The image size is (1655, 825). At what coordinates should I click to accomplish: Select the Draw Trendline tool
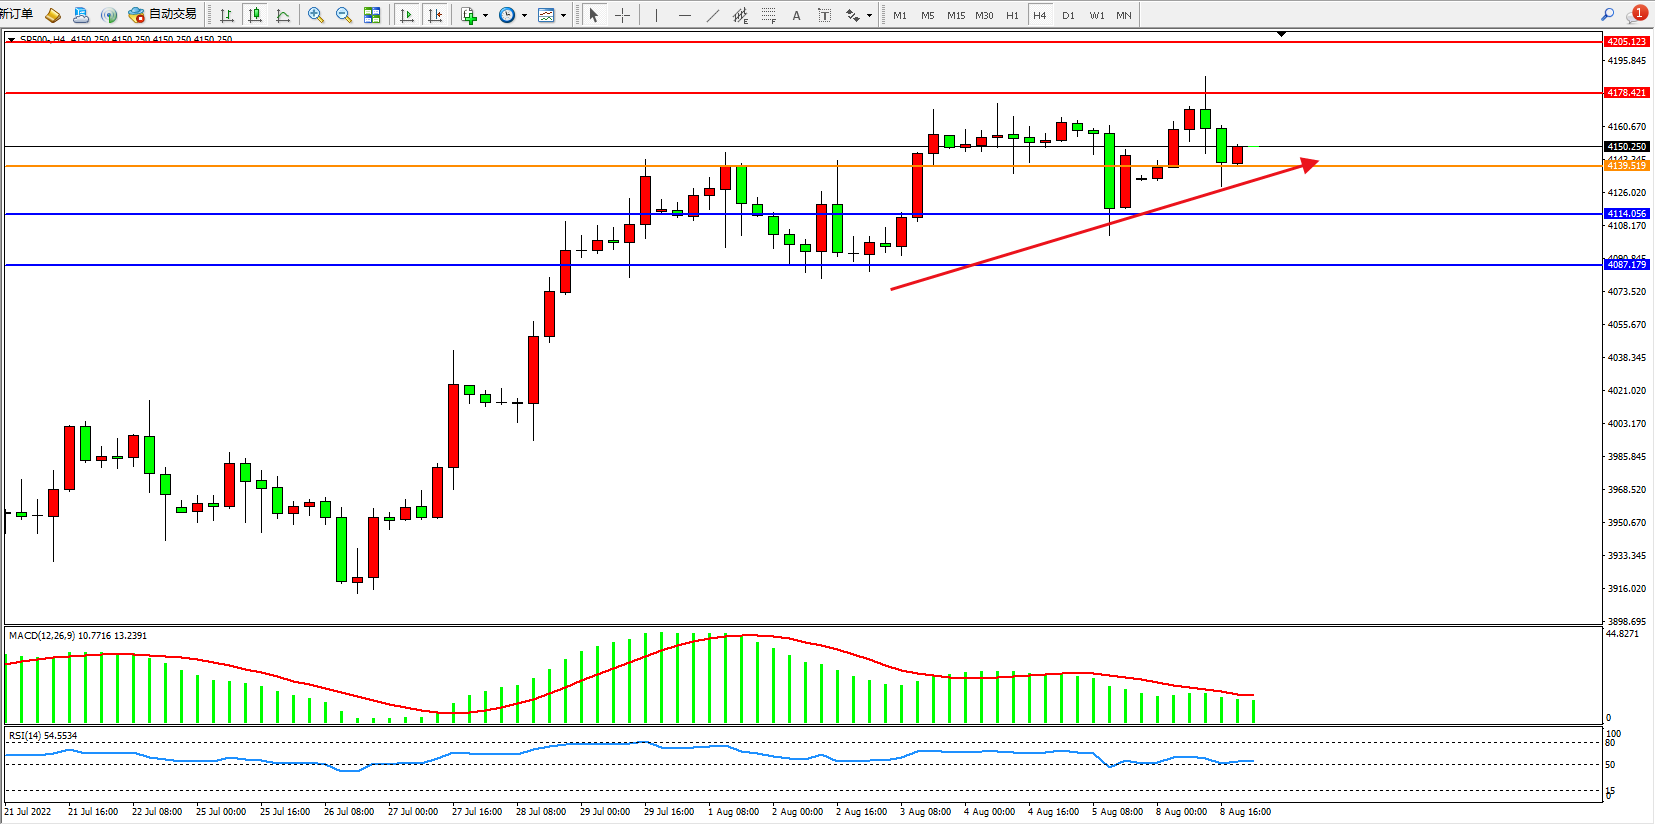click(x=712, y=15)
